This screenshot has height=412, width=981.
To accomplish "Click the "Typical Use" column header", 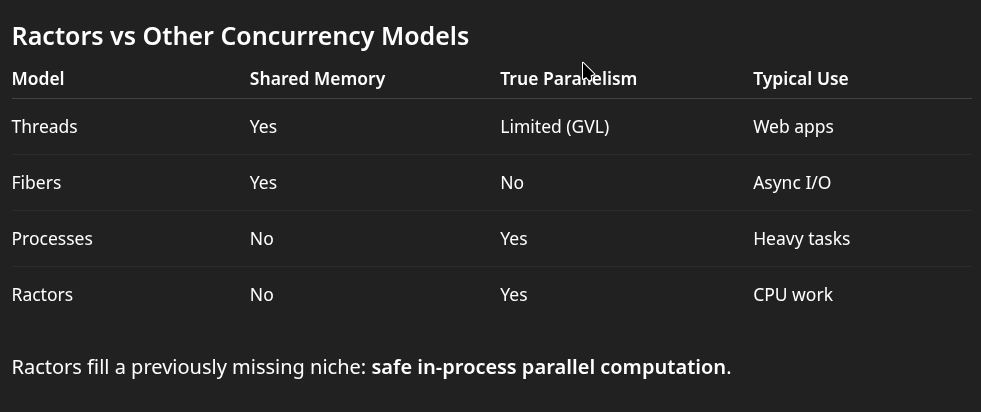I will click(800, 79).
